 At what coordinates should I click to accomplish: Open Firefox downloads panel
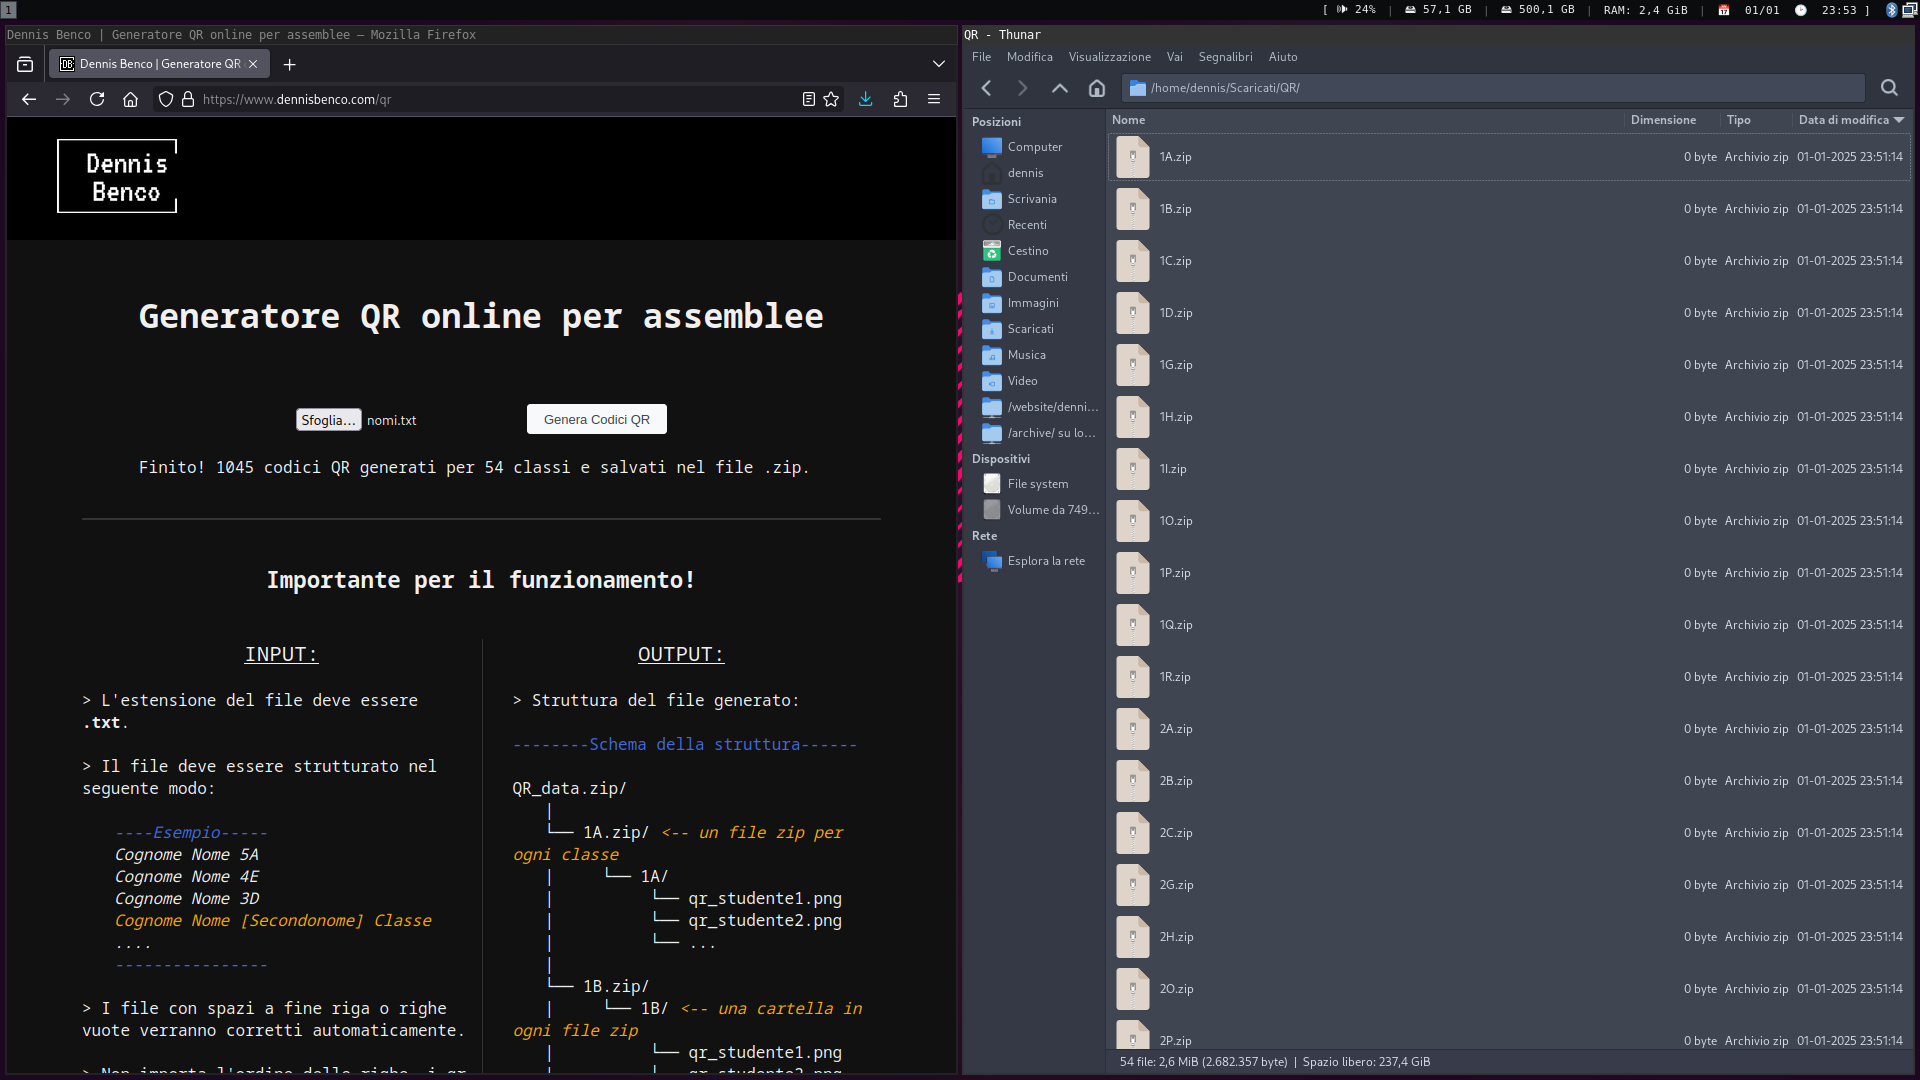[x=866, y=99]
